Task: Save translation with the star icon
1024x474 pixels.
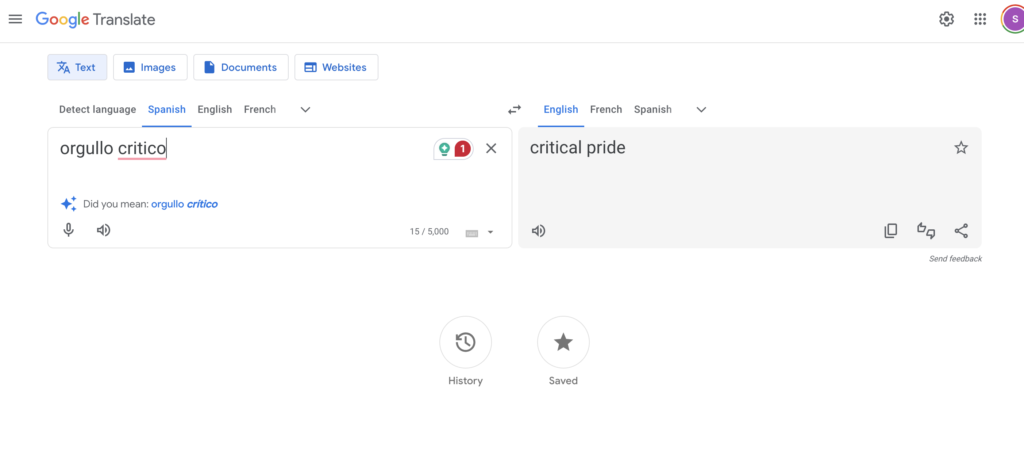Action: [961, 148]
